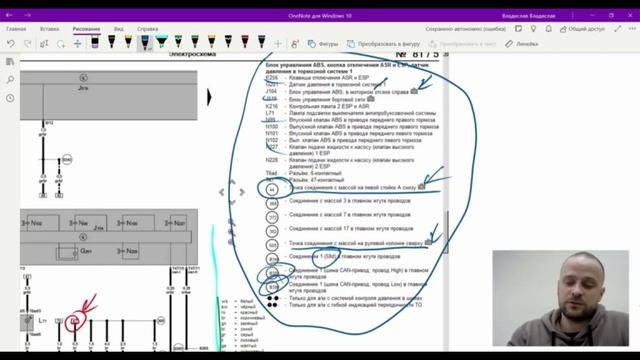Open search from the left sidebar
This screenshot has width=640, height=360.
[x=10, y=80]
